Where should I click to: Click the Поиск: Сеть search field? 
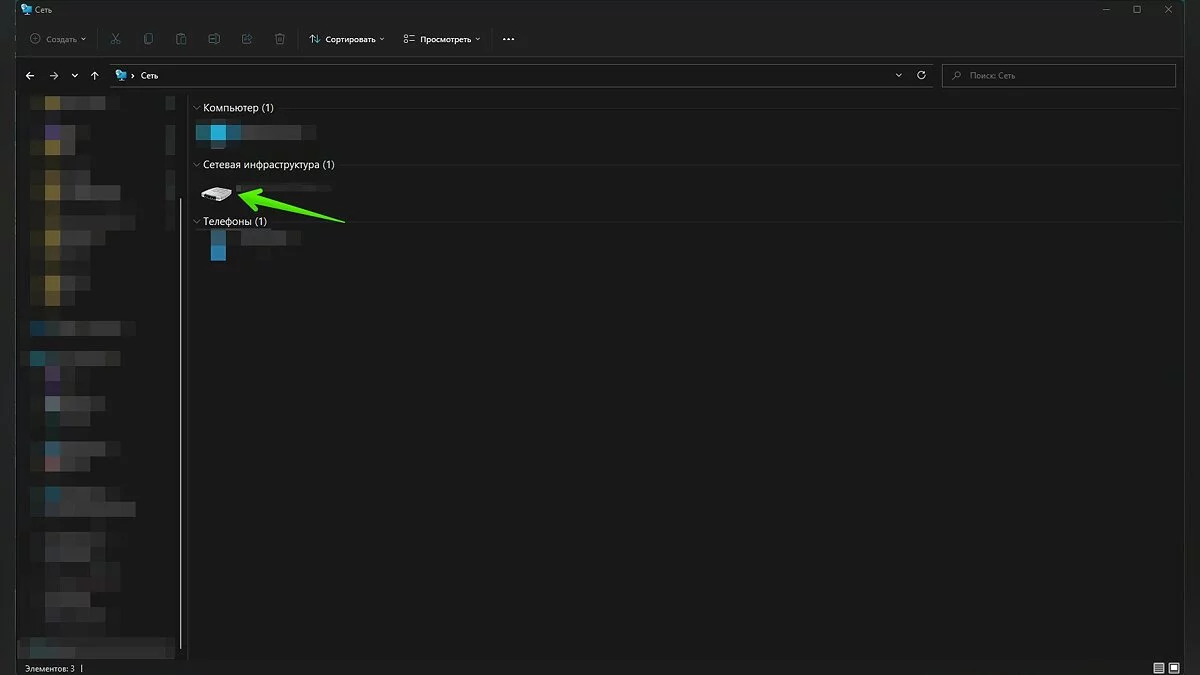click(1059, 75)
